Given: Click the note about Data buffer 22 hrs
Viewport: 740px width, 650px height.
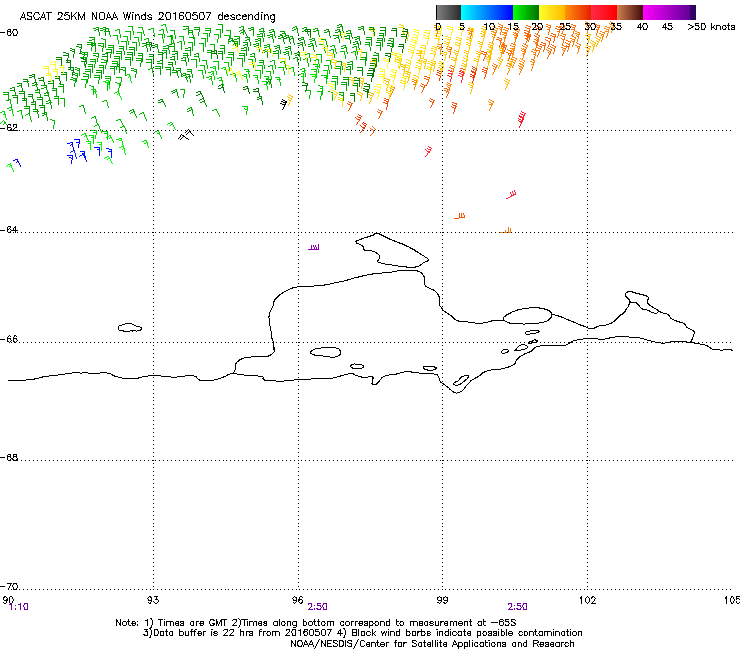Looking at the screenshot, I should 362,633.
